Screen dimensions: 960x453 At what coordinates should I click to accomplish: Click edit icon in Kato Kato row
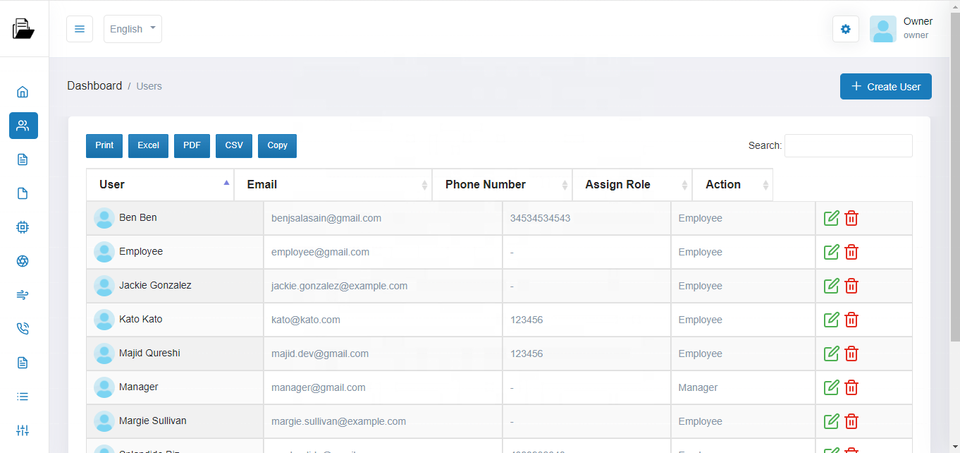point(830,320)
